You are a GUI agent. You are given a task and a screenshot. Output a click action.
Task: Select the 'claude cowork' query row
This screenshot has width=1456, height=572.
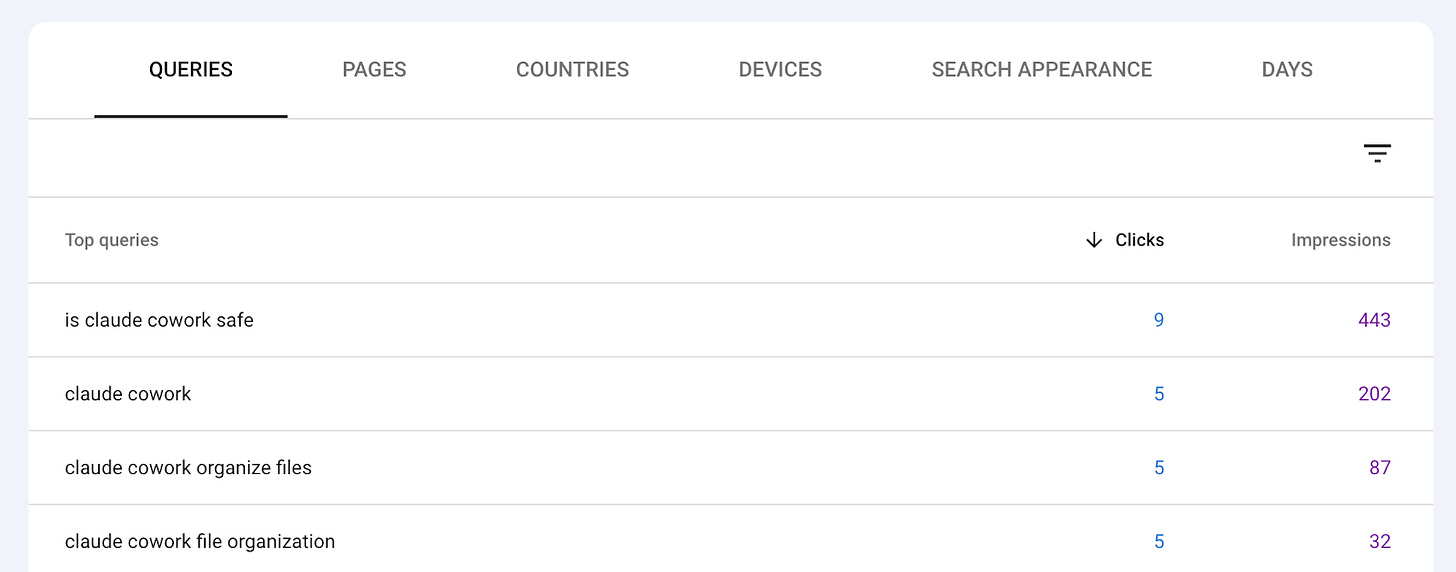click(x=730, y=394)
